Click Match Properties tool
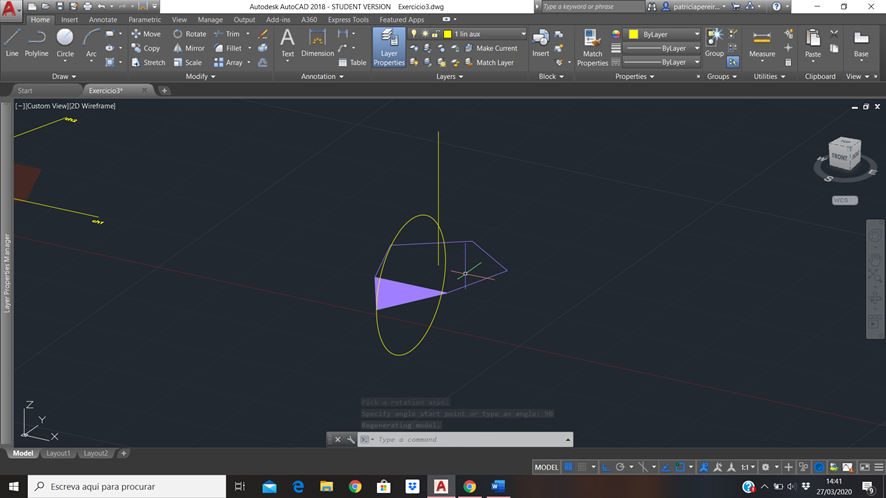This screenshot has width=886, height=498. [x=592, y=47]
